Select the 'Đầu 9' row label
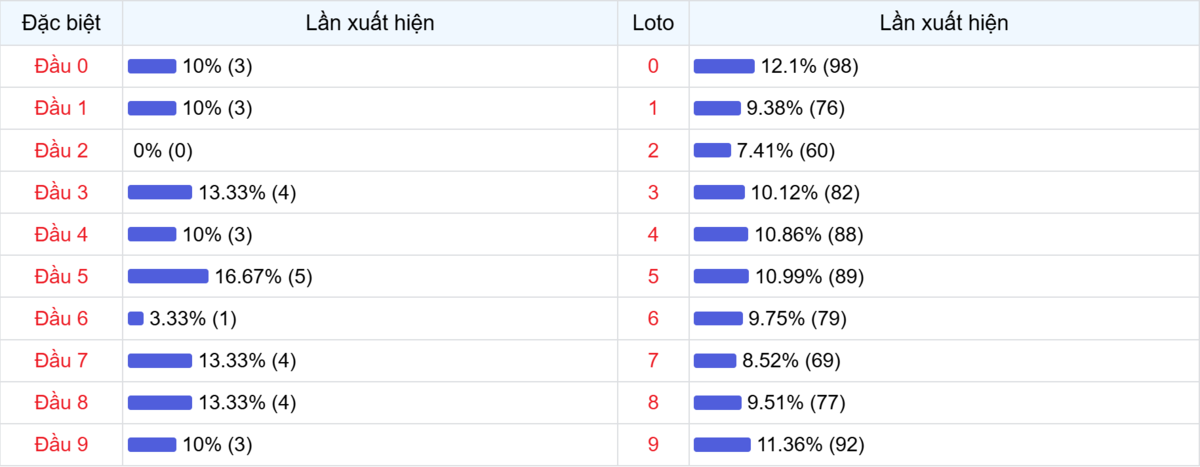Image resolution: width=1200 pixels, height=467 pixels. [61, 444]
